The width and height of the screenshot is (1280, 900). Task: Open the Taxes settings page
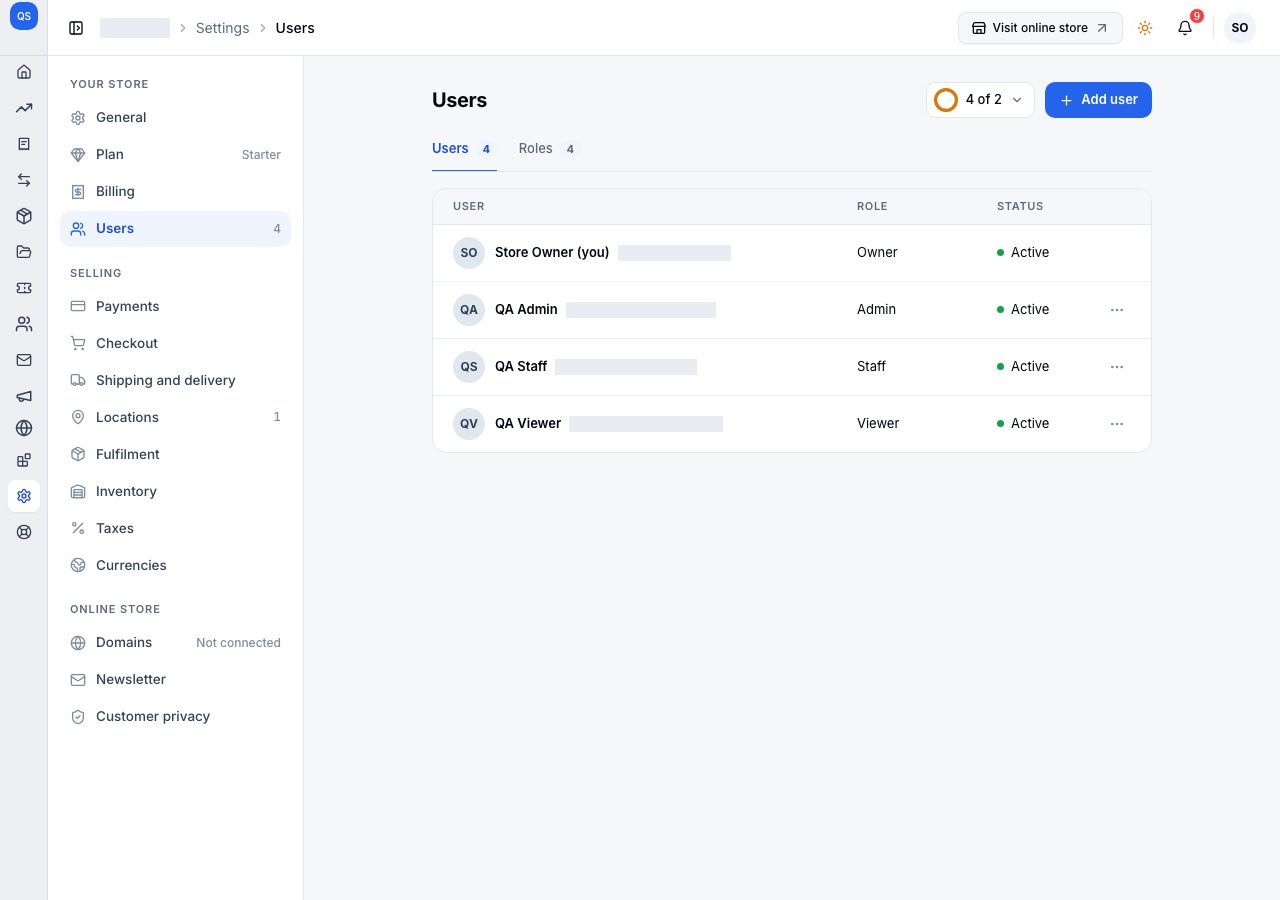pos(175,529)
